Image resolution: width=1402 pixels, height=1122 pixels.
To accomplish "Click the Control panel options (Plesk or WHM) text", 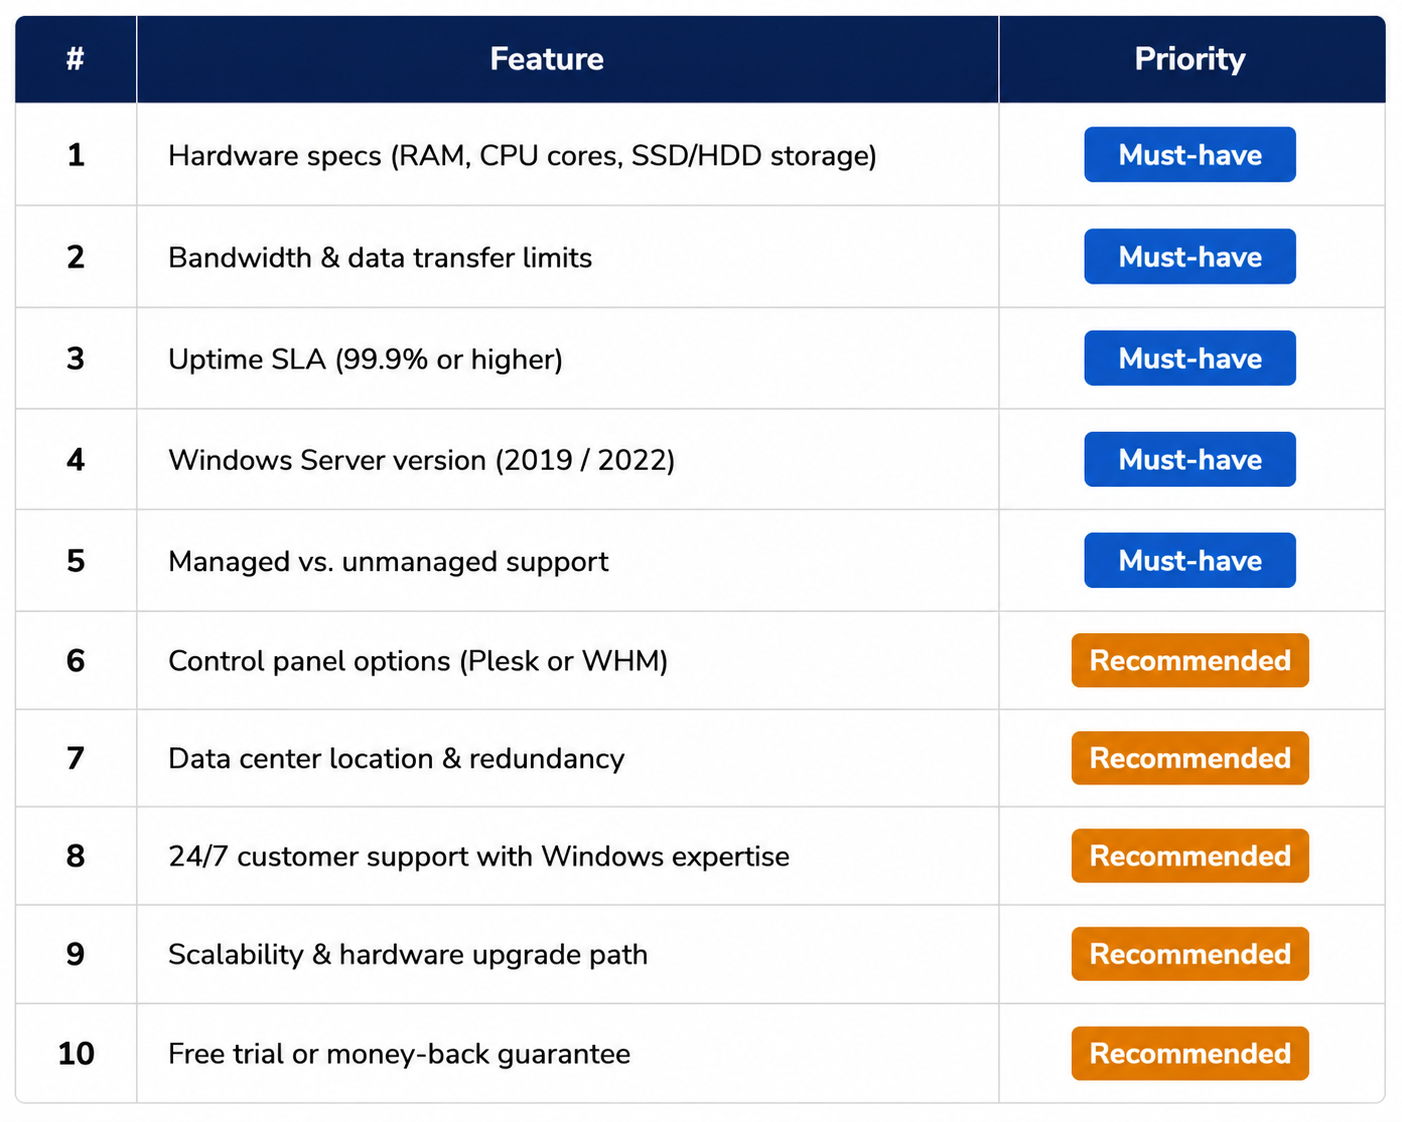I will [418, 661].
